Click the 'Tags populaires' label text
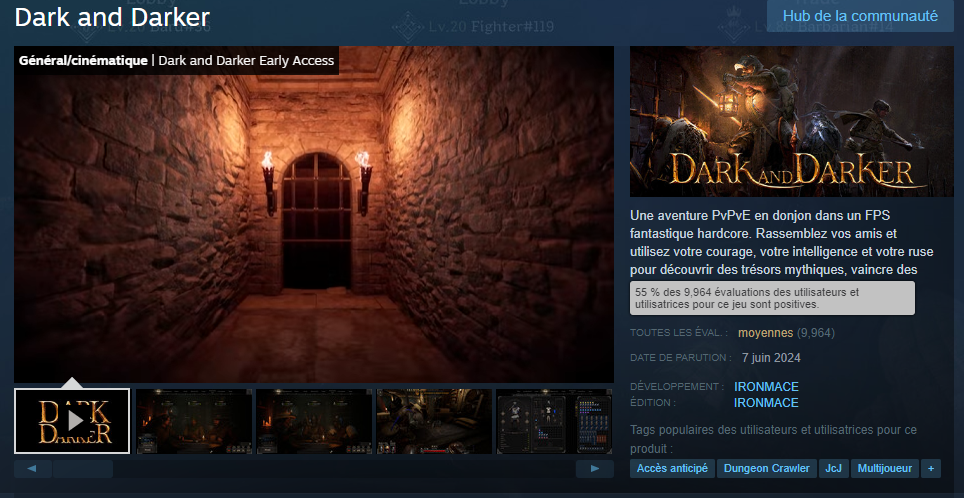Image resolution: width=964 pixels, height=498 pixels. pos(773,439)
